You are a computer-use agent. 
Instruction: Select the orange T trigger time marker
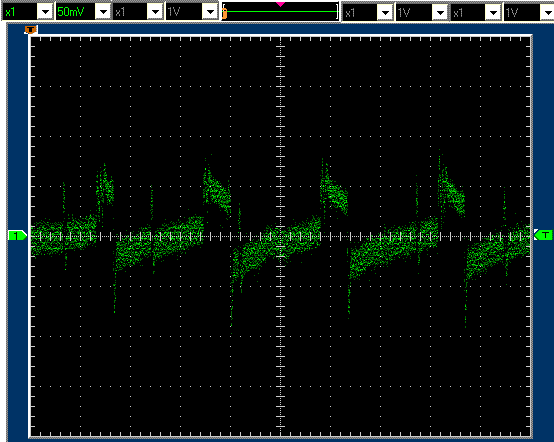pyautogui.click(x=31, y=30)
